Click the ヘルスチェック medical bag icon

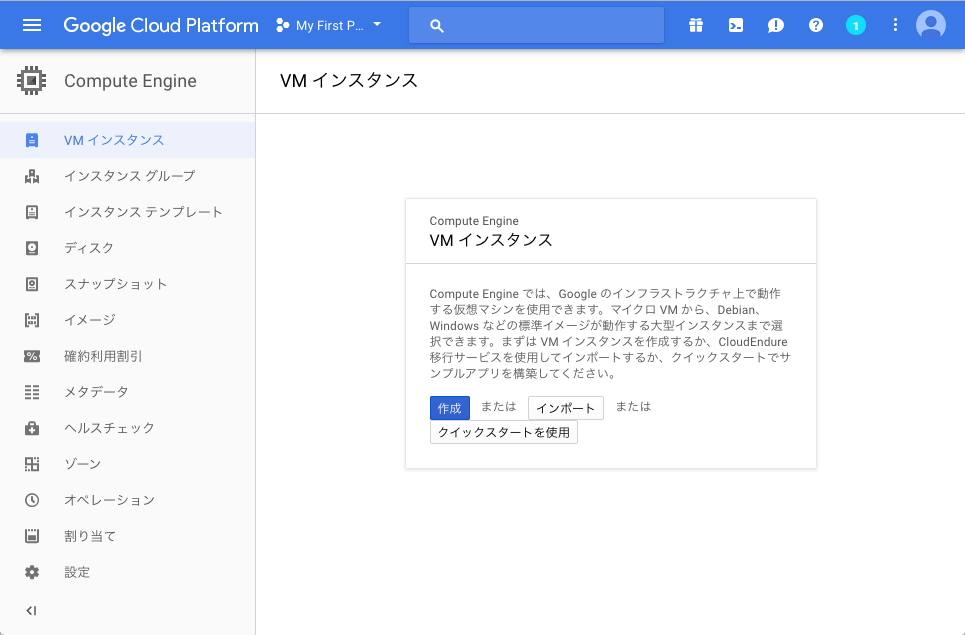click(x=31, y=428)
